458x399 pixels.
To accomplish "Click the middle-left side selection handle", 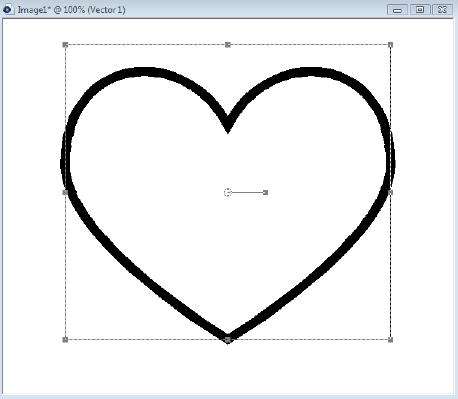I will (x=65, y=192).
